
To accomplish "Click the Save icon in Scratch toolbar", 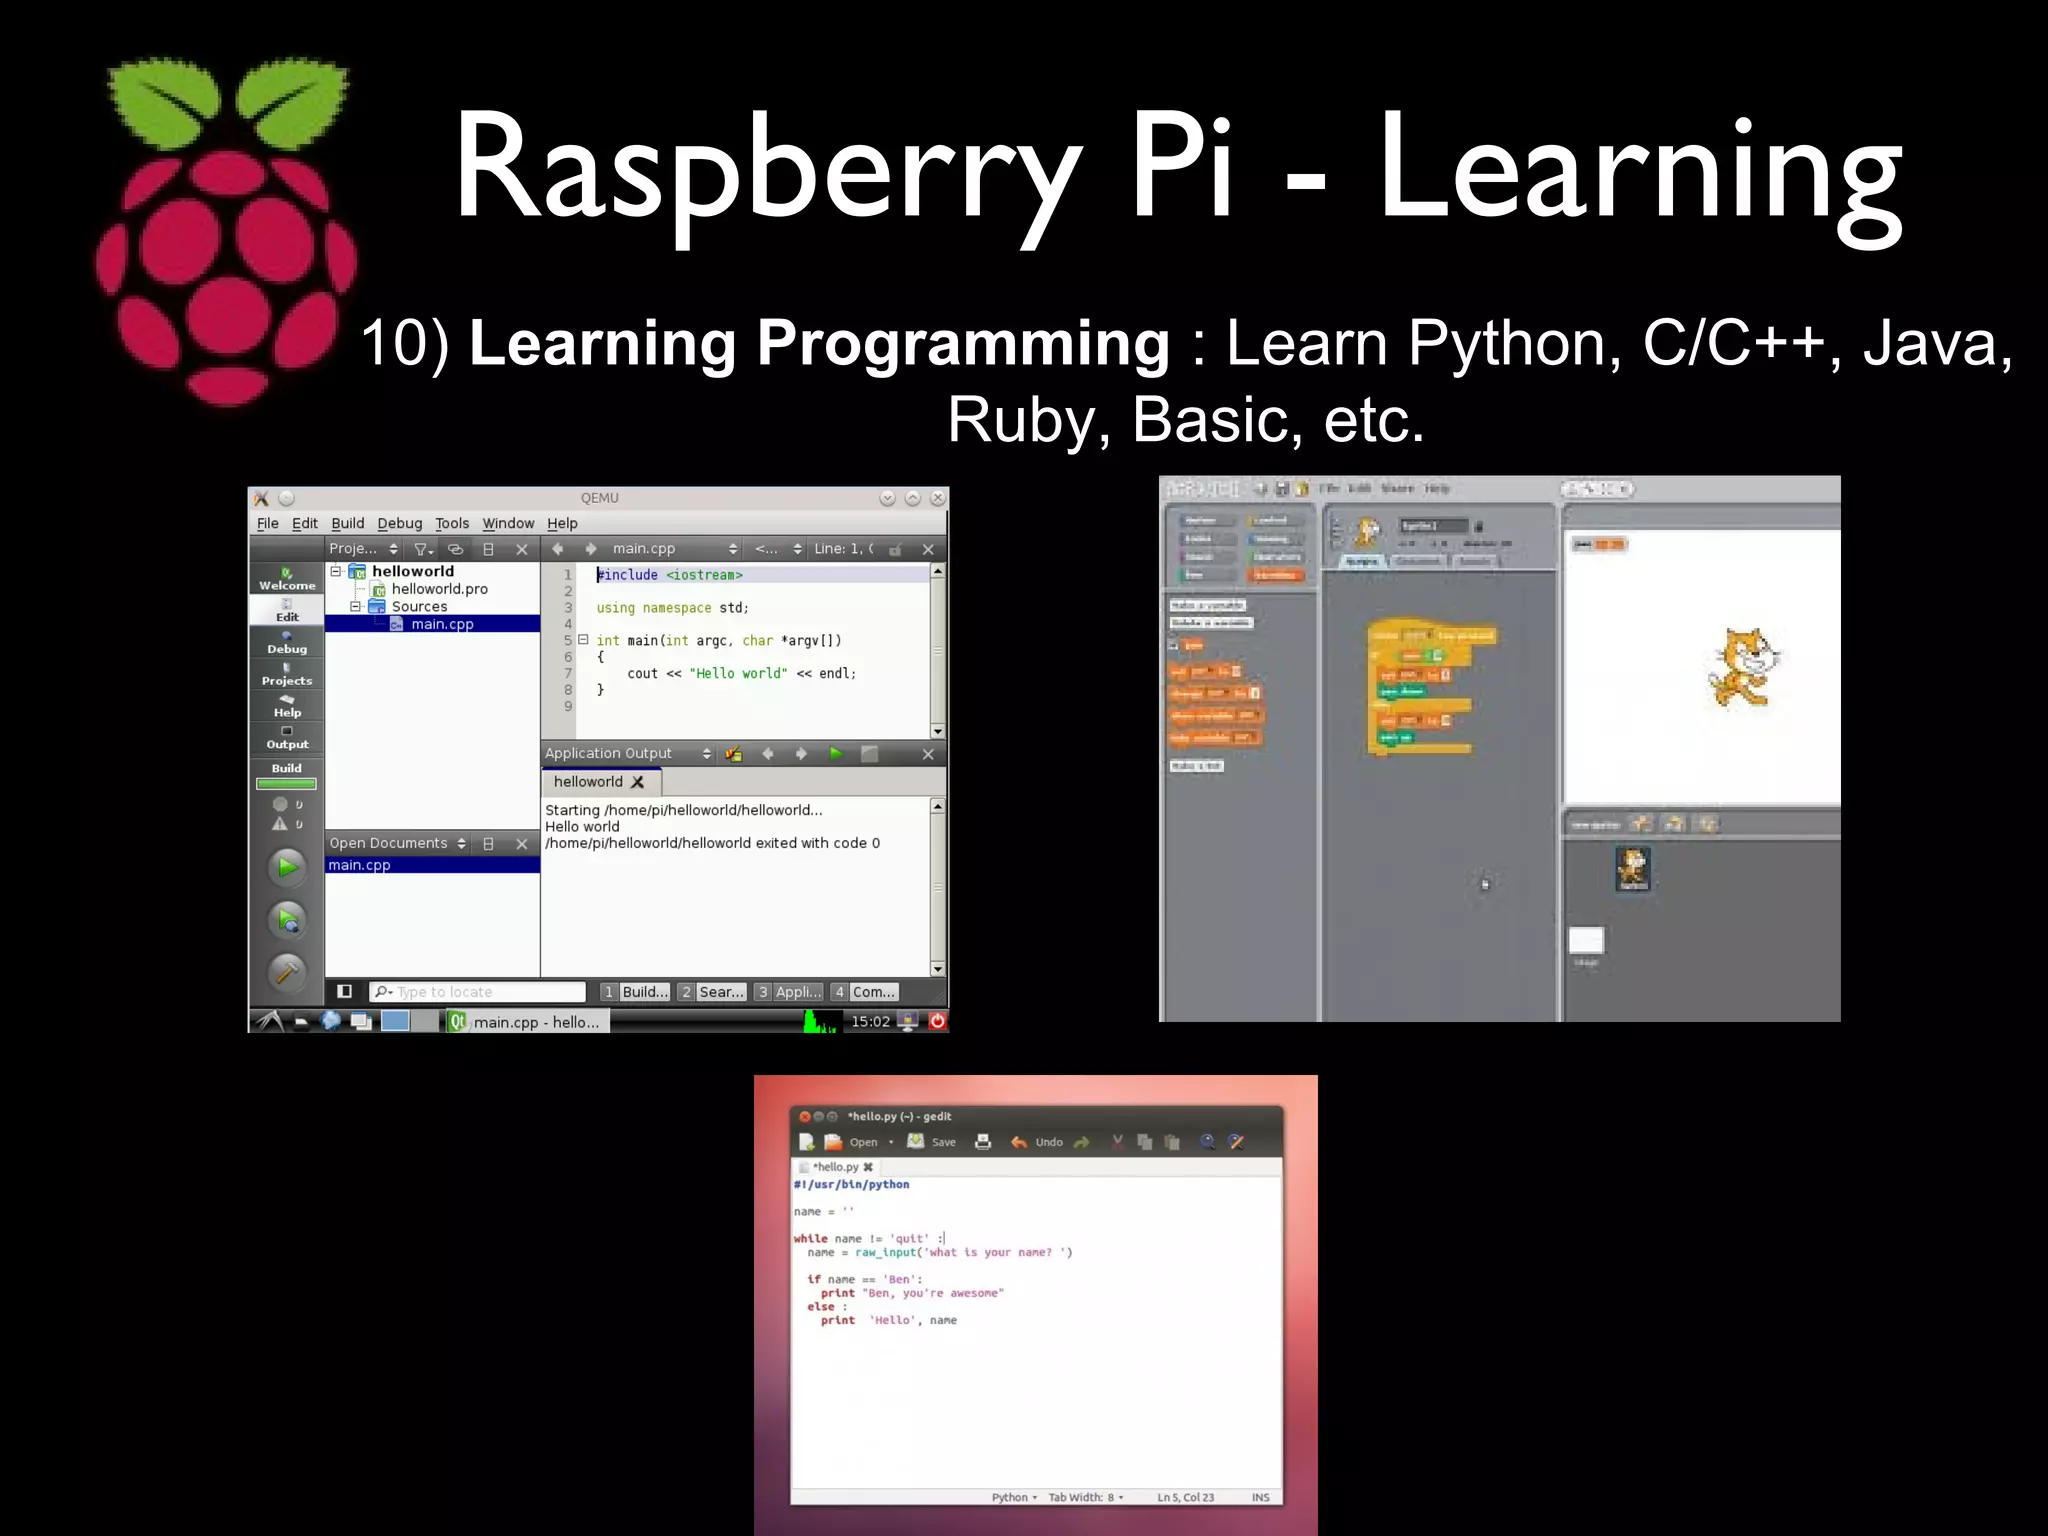I will point(1281,489).
